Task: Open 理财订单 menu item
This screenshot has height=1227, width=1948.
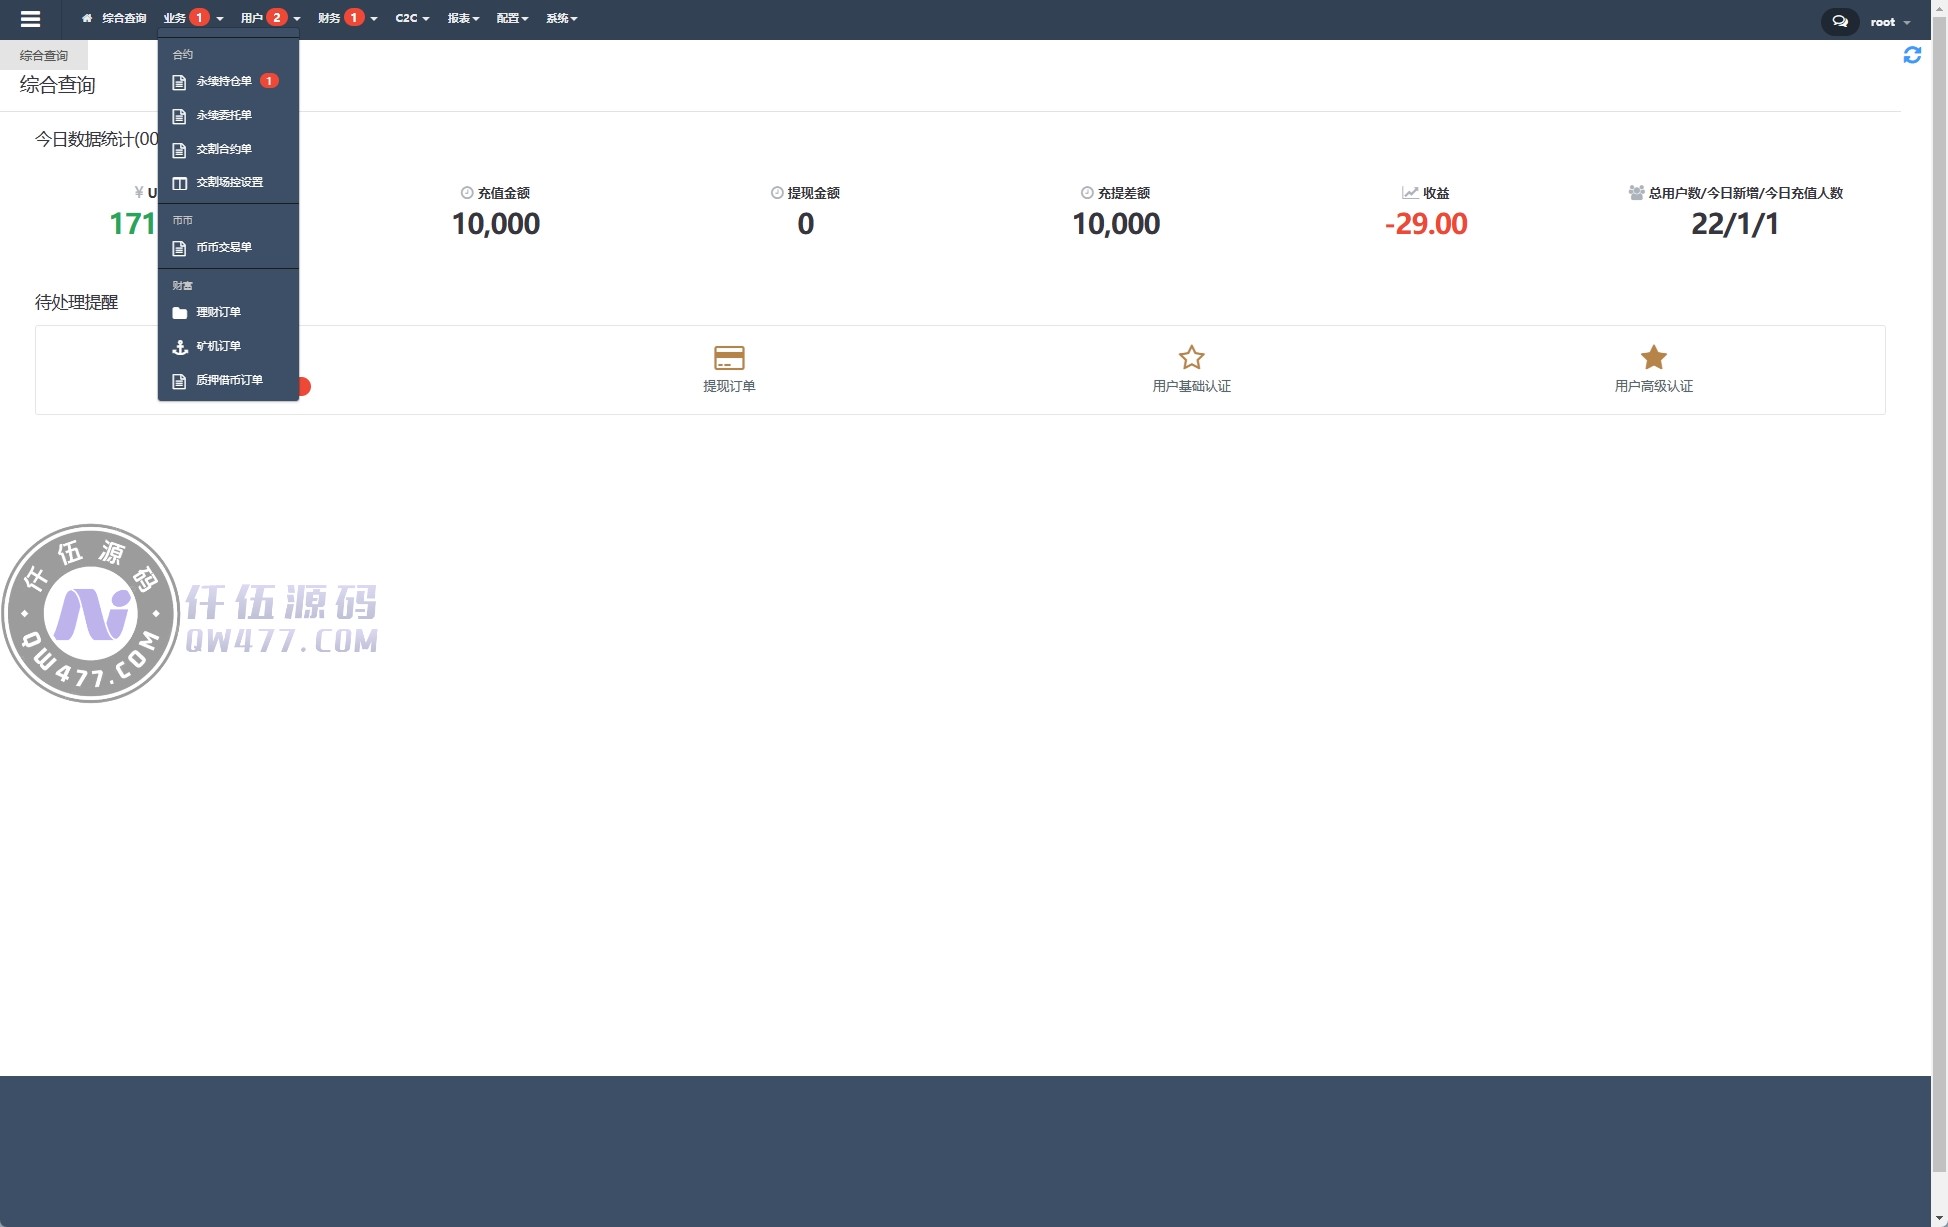Action: [x=218, y=312]
